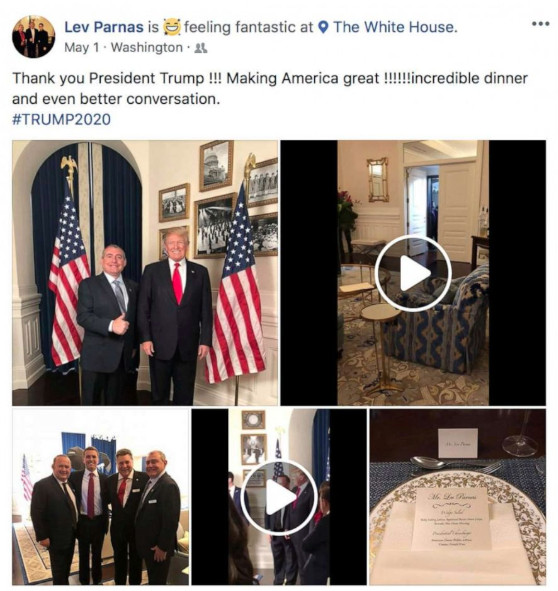Open the three-dot post options menu
The width and height of the screenshot is (558, 591).
click(x=540, y=24)
